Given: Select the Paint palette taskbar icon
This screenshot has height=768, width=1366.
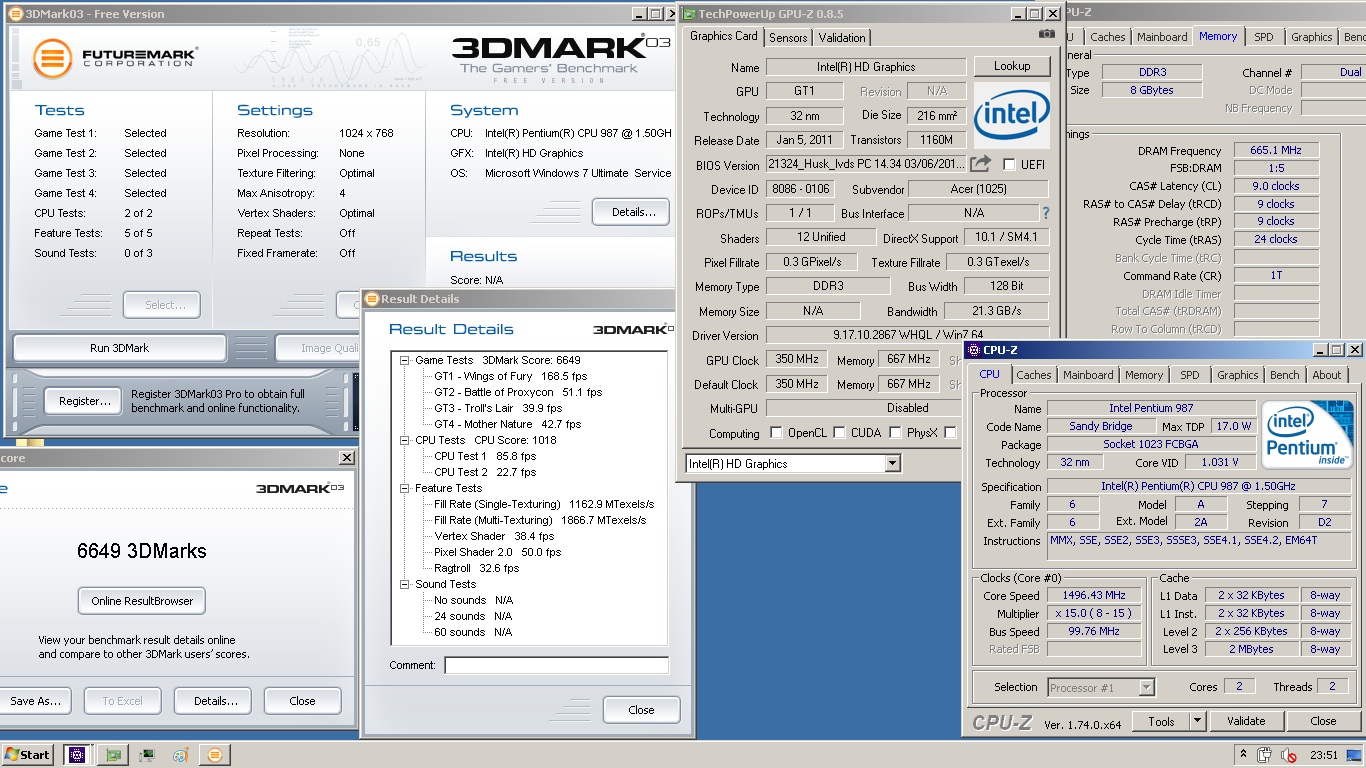Looking at the screenshot, I should tap(180, 755).
